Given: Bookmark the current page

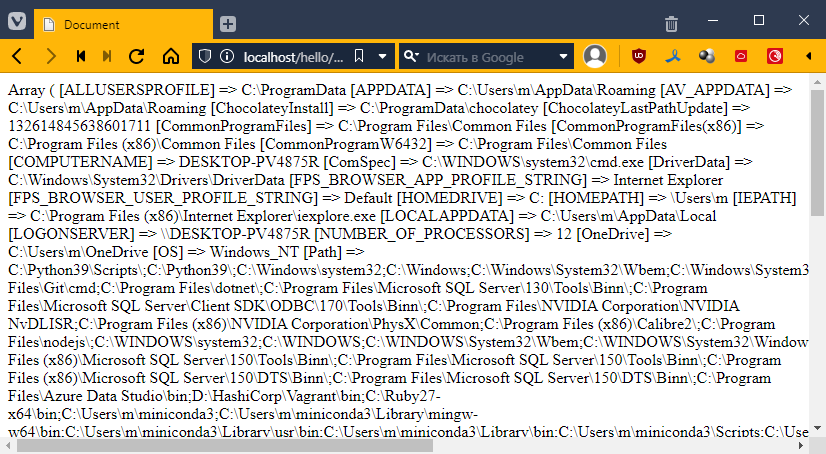Looking at the screenshot, I should click(x=358, y=56).
